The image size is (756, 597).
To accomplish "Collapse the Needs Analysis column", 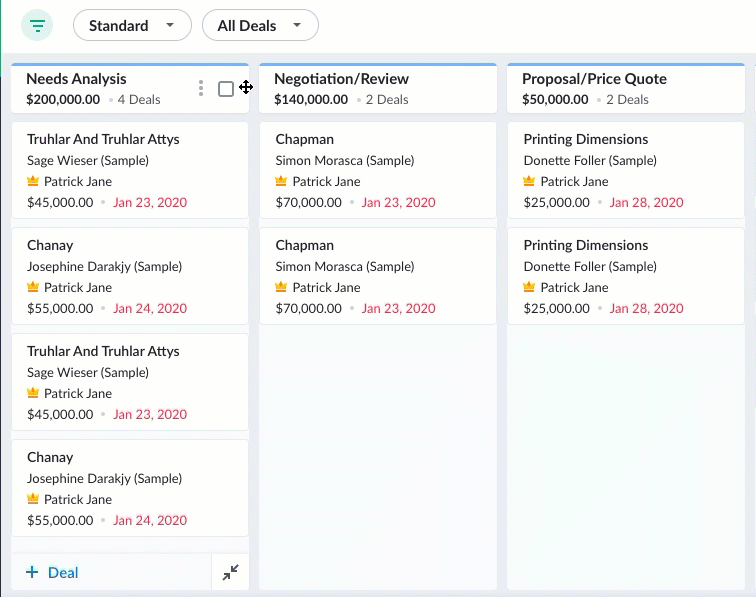I will pyautogui.click(x=230, y=572).
